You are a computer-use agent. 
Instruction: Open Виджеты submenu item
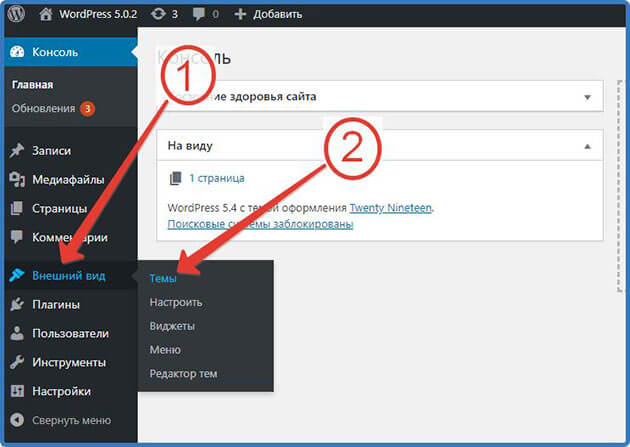point(172,326)
